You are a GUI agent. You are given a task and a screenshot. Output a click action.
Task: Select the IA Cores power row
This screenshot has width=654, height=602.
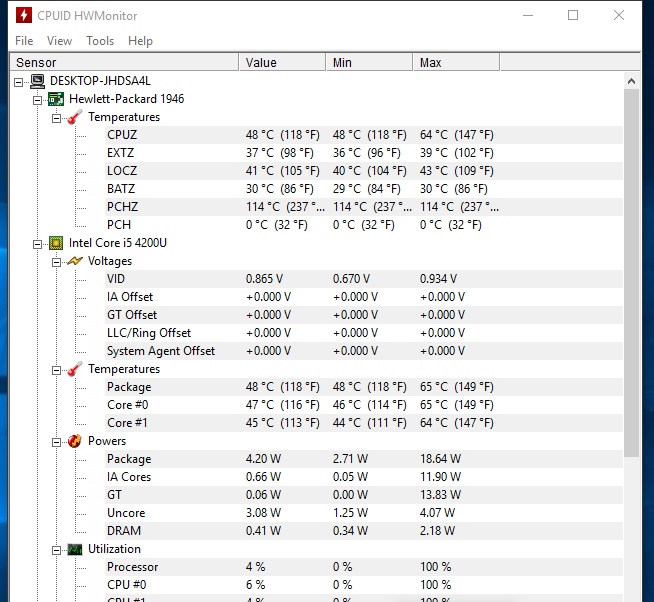(364, 477)
